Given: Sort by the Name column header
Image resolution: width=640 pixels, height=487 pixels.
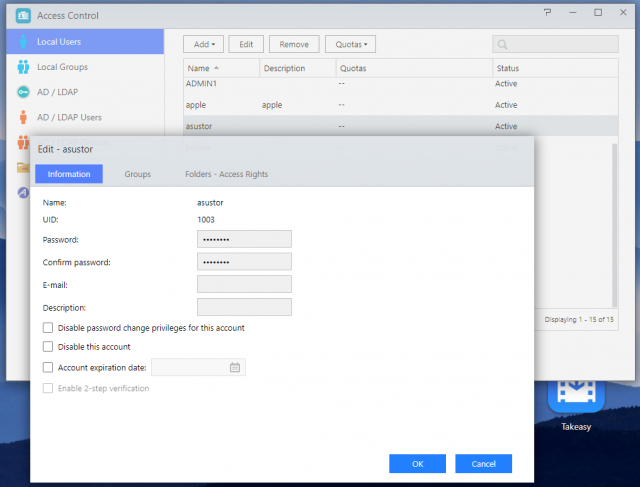Looking at the screenshot, I should click(x=220, y=68).
